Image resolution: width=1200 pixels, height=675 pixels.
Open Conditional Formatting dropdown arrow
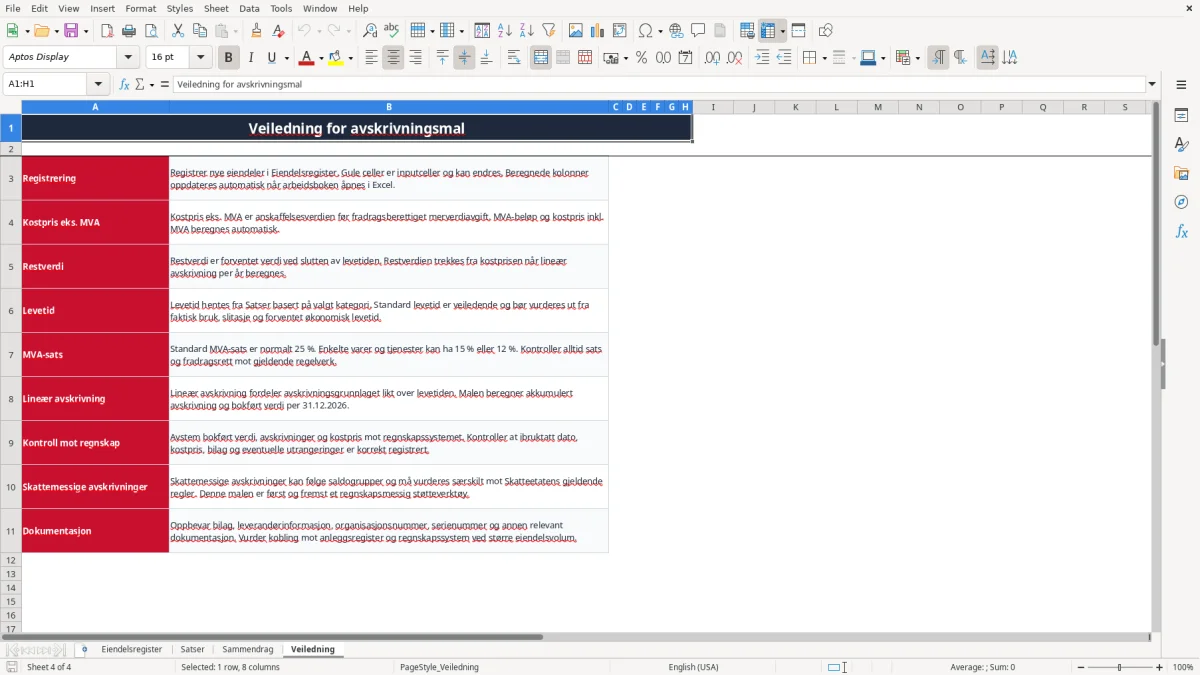[x=917, y=58]
